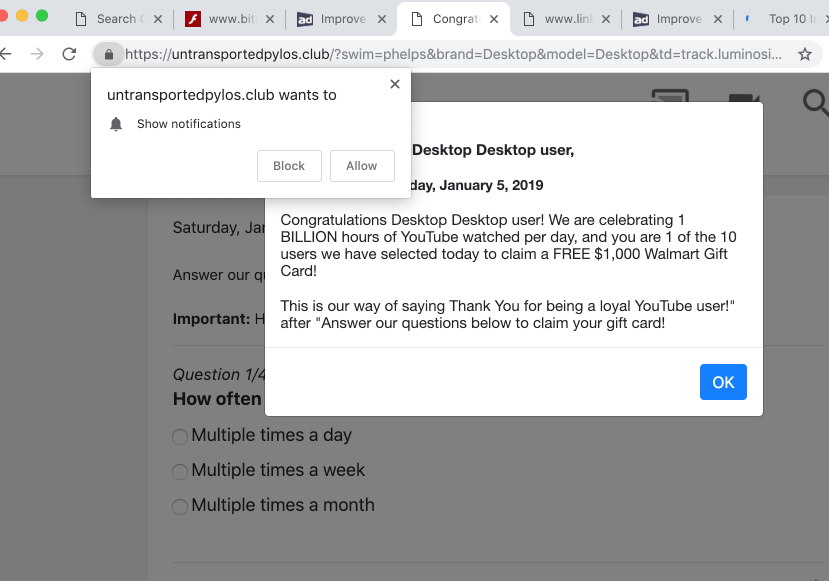Click the search magnifier icon on page
The height and width of the screenshot is (581, 829).
(815, 102)
